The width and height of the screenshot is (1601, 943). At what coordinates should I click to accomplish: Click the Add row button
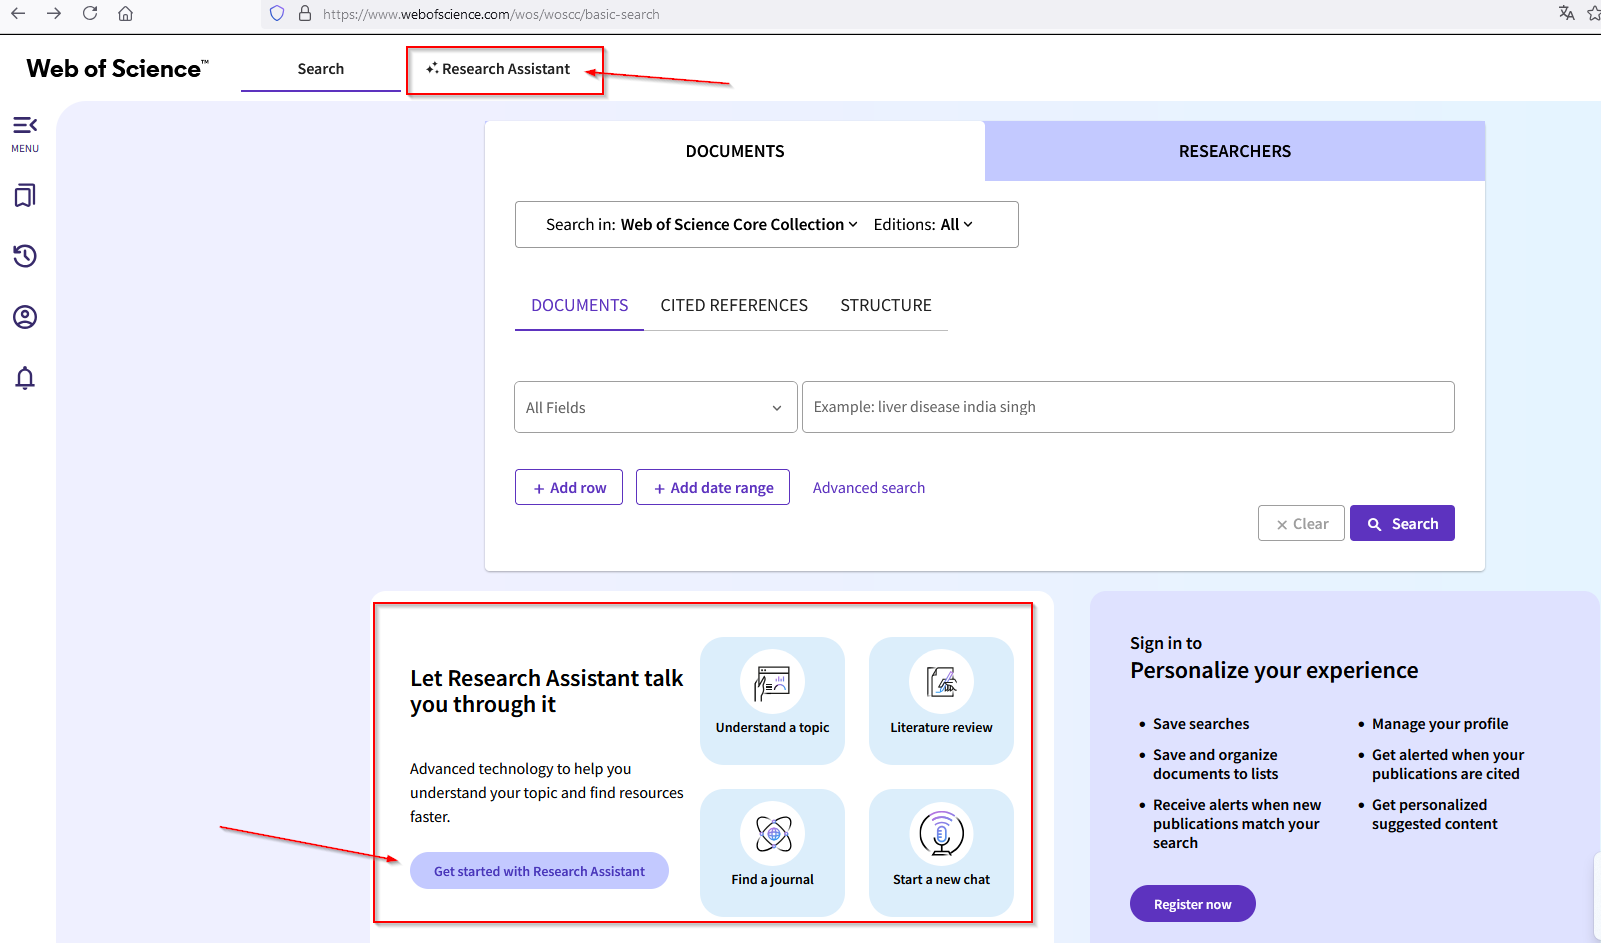[569, 487]
